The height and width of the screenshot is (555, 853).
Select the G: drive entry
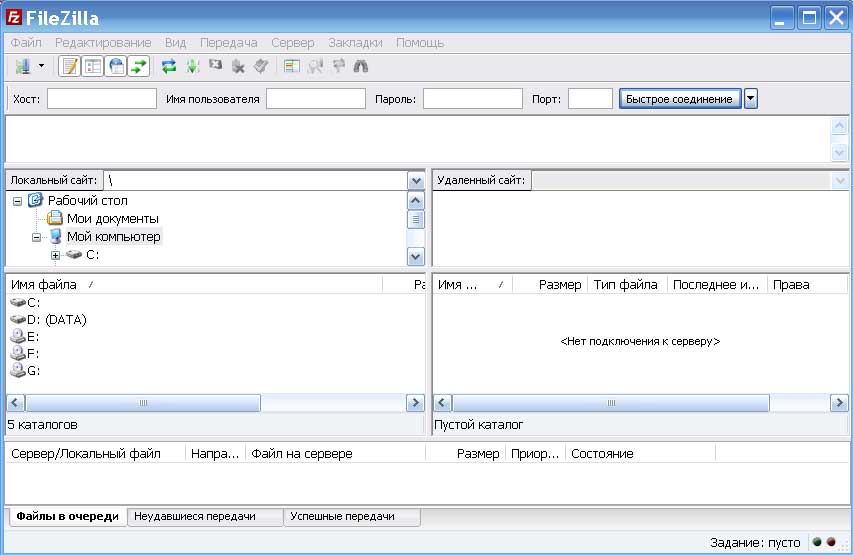25,371
